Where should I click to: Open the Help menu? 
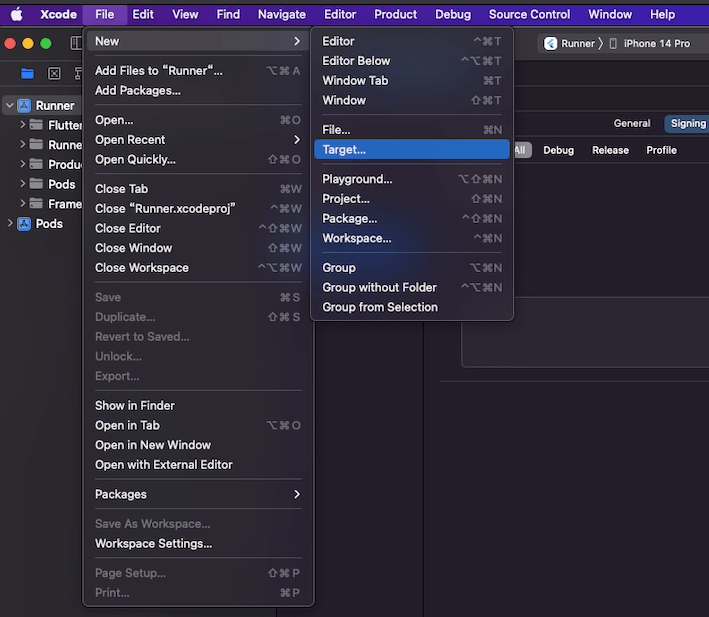coord(662,14)
